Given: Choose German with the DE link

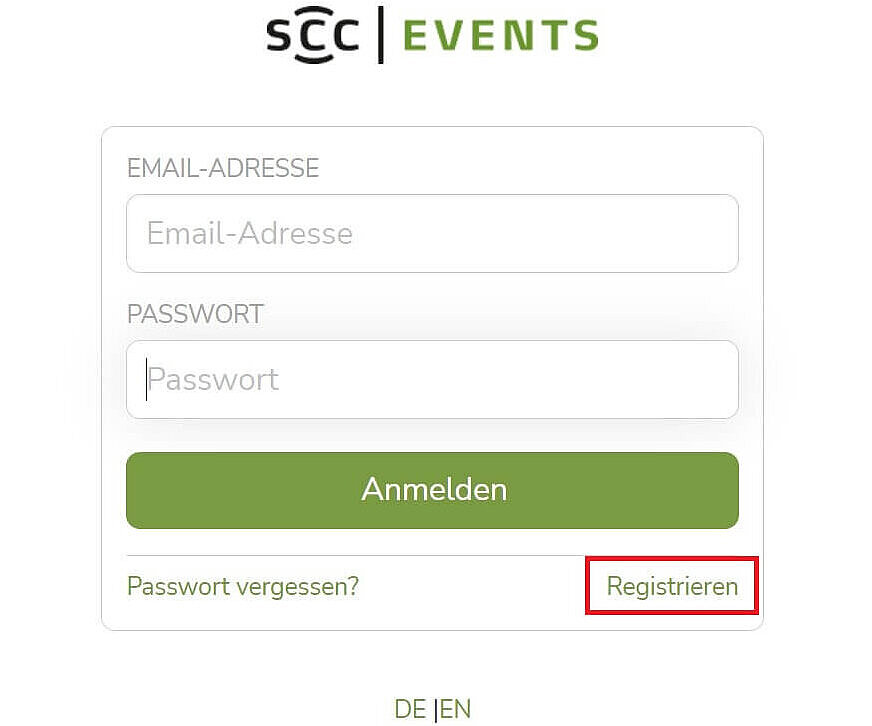Looking at the screenshot, I should (410, 709).
